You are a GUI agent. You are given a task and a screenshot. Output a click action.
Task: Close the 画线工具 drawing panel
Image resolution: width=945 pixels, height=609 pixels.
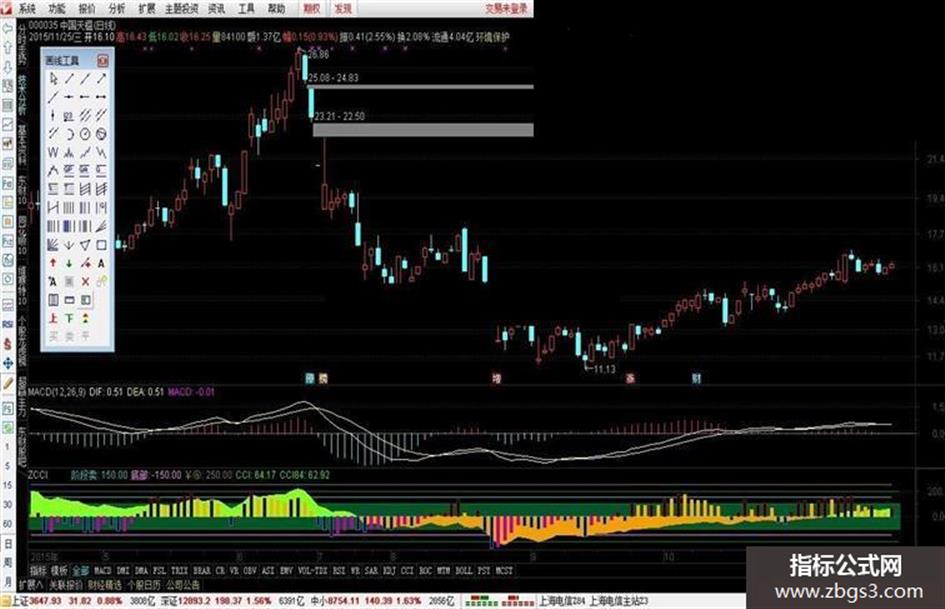click(102, 60)
